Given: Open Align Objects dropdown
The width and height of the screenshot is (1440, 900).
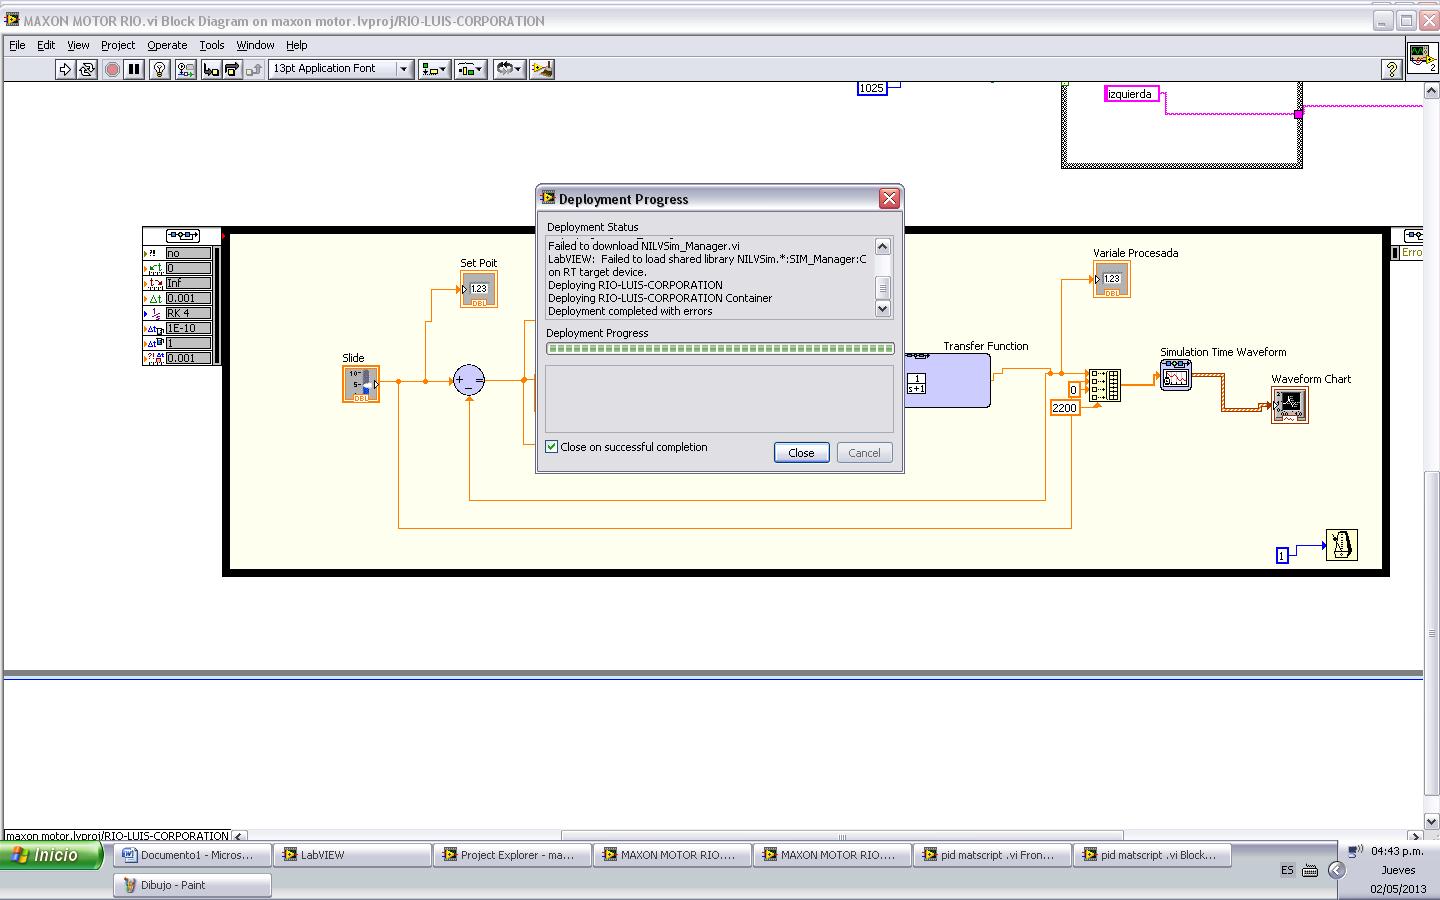Looking at the screenshot, I should pos(434,69).
